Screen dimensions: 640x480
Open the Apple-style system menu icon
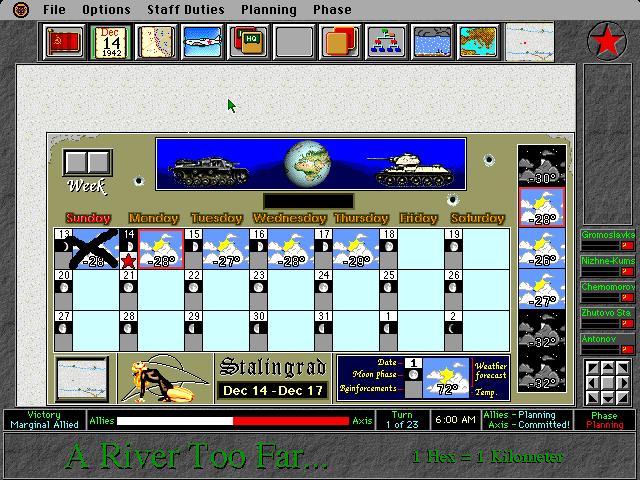pos(20,10)
